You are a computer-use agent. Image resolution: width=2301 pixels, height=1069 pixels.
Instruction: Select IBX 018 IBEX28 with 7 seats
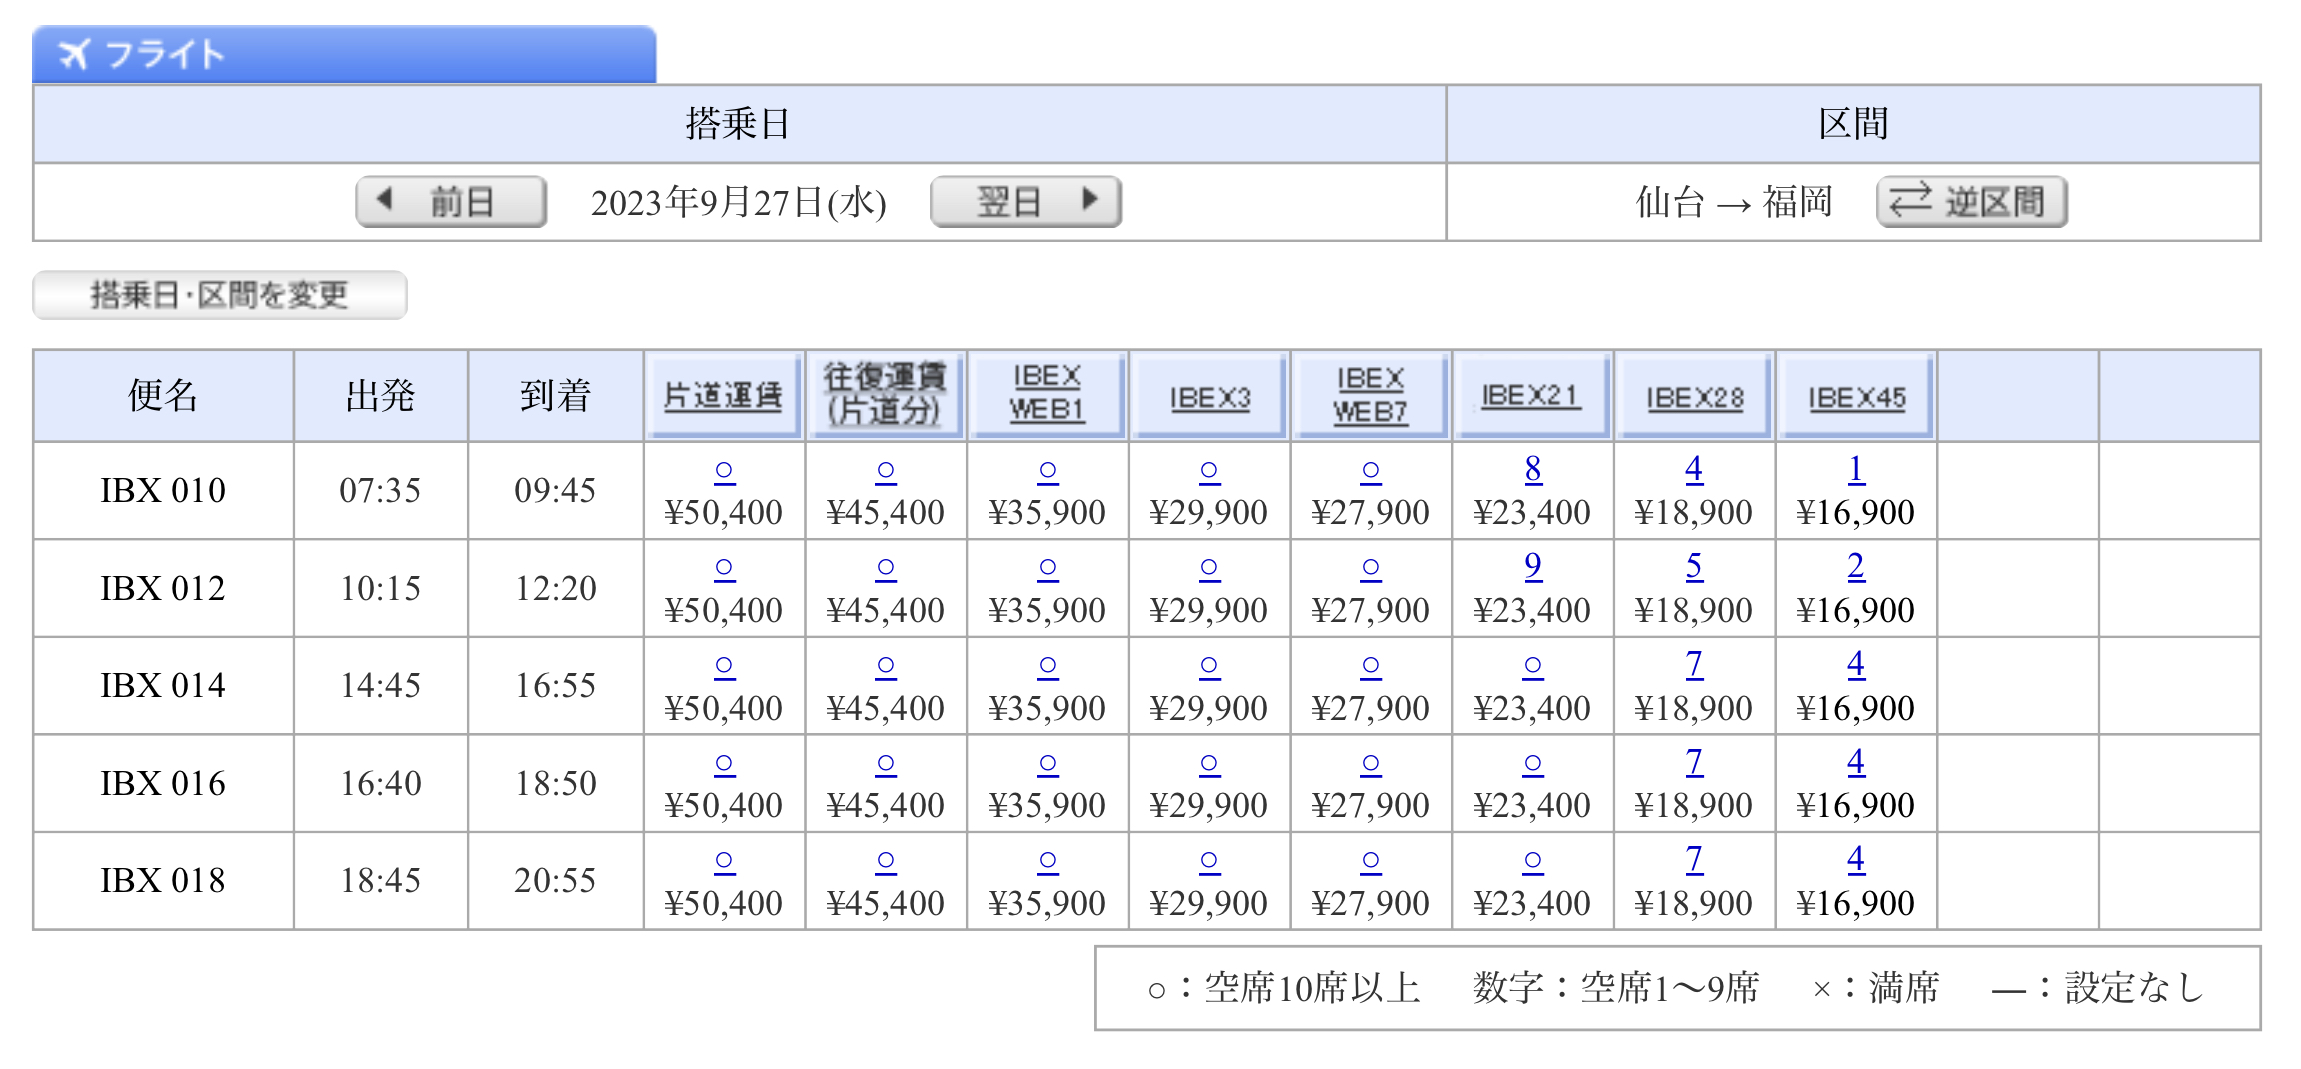click(x=1694, y=859)
